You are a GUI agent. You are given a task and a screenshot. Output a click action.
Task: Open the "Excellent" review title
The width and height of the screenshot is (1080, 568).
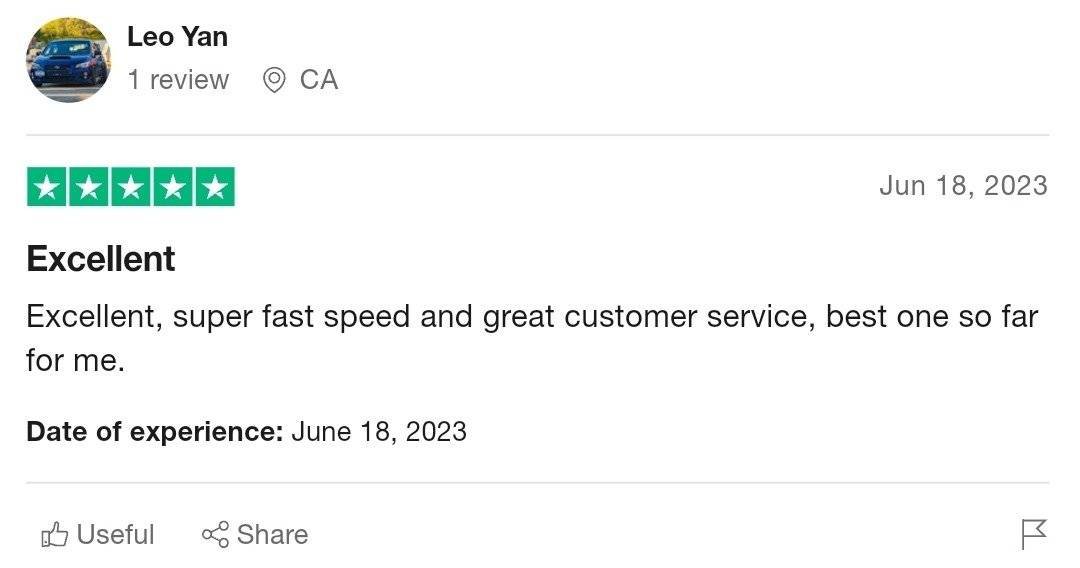pyautogui.click(x=101, y=259)
